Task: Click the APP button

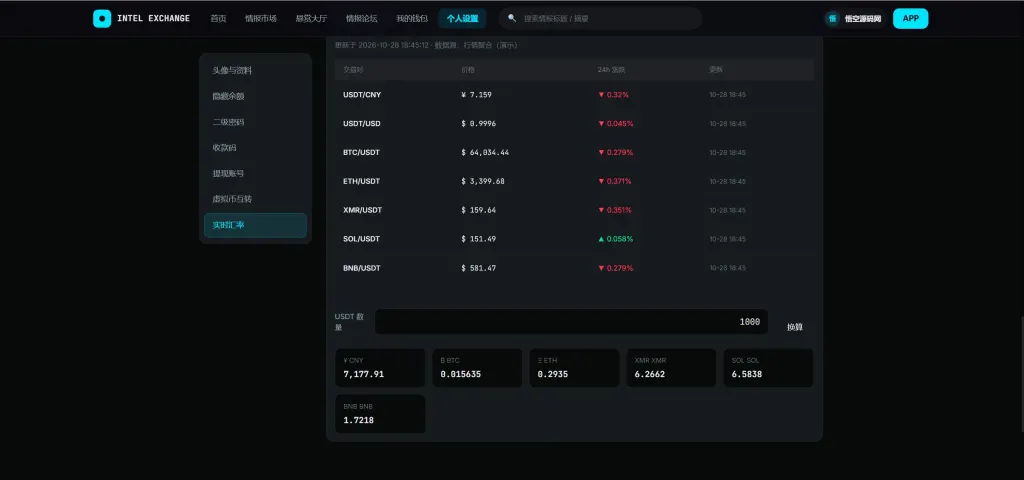Action: click(910, 18)
